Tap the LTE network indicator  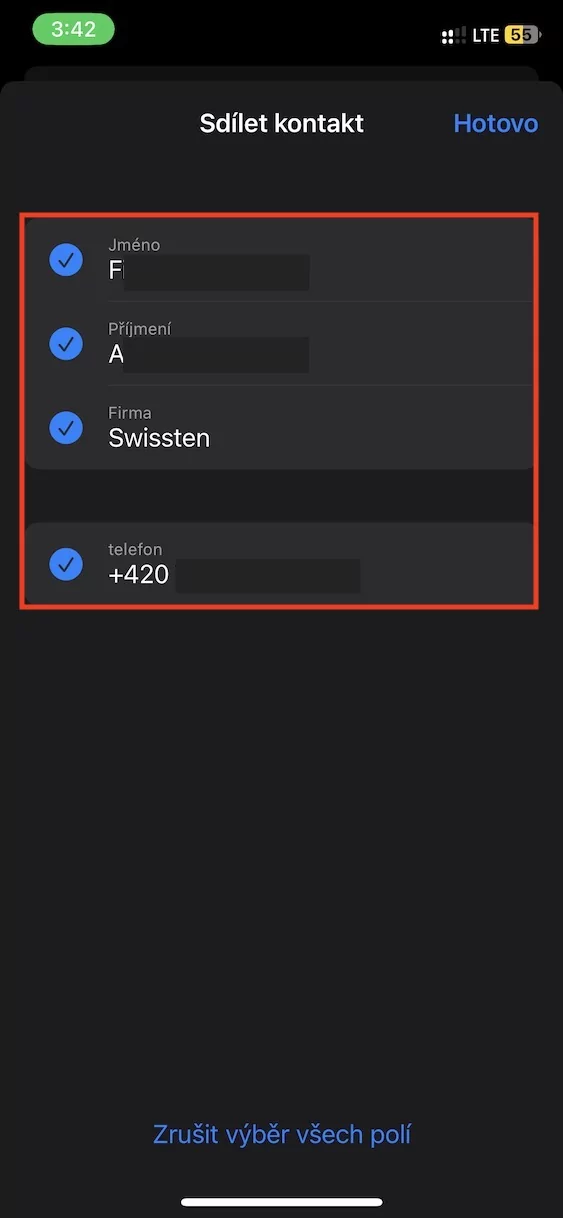(485, 36)
